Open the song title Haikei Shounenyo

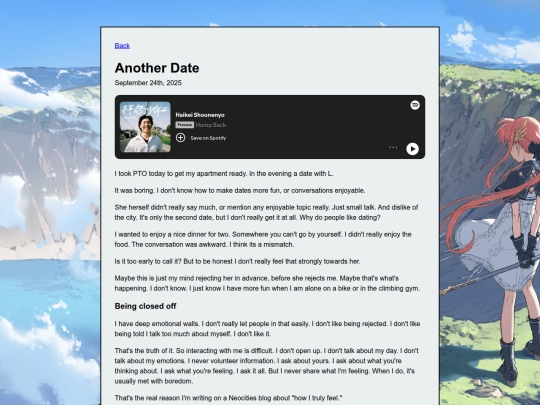pyautogui.click(x=200, y=115)
